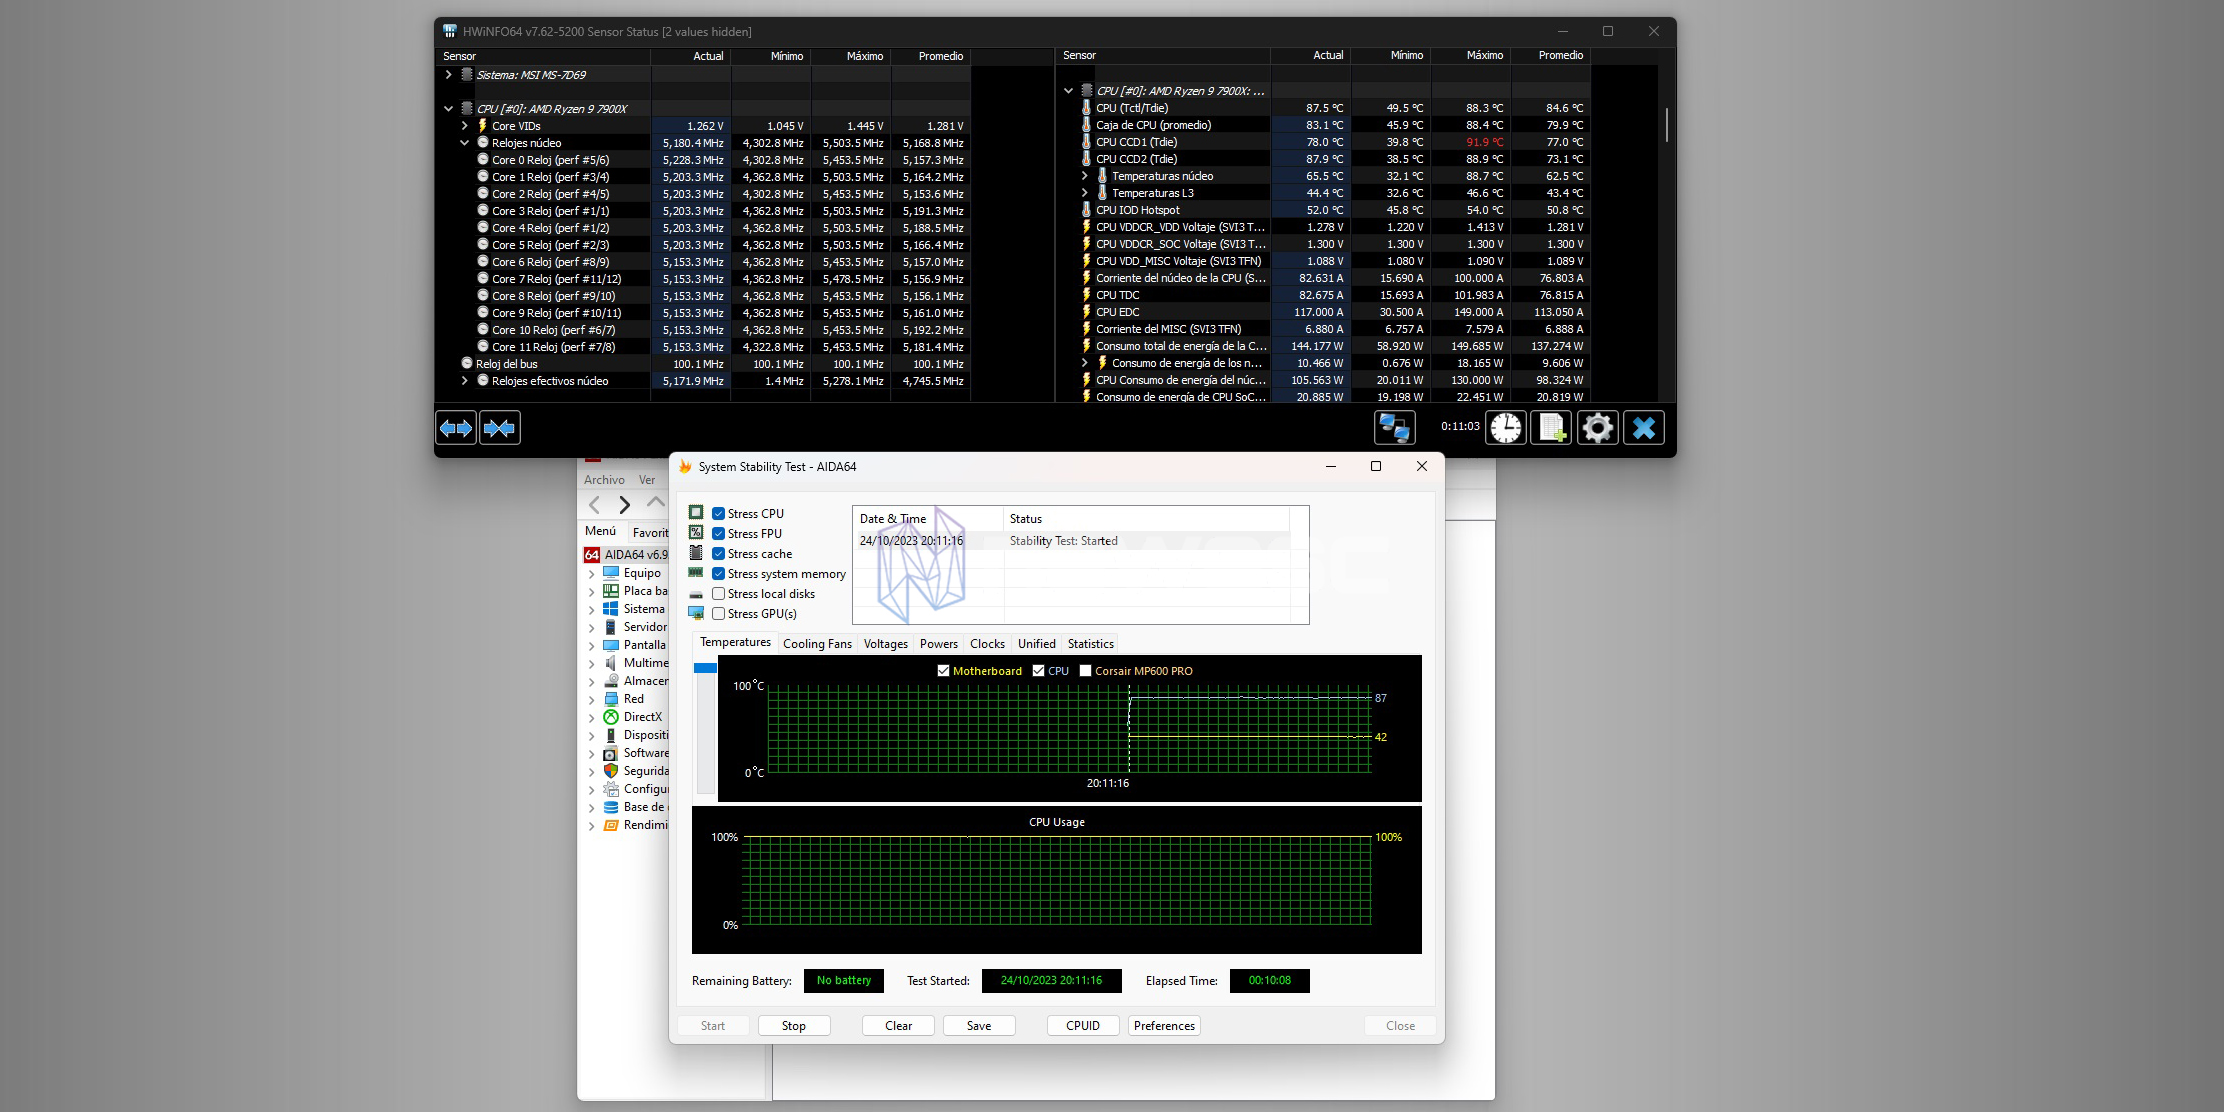Switch to Statistics tab

1090,644
